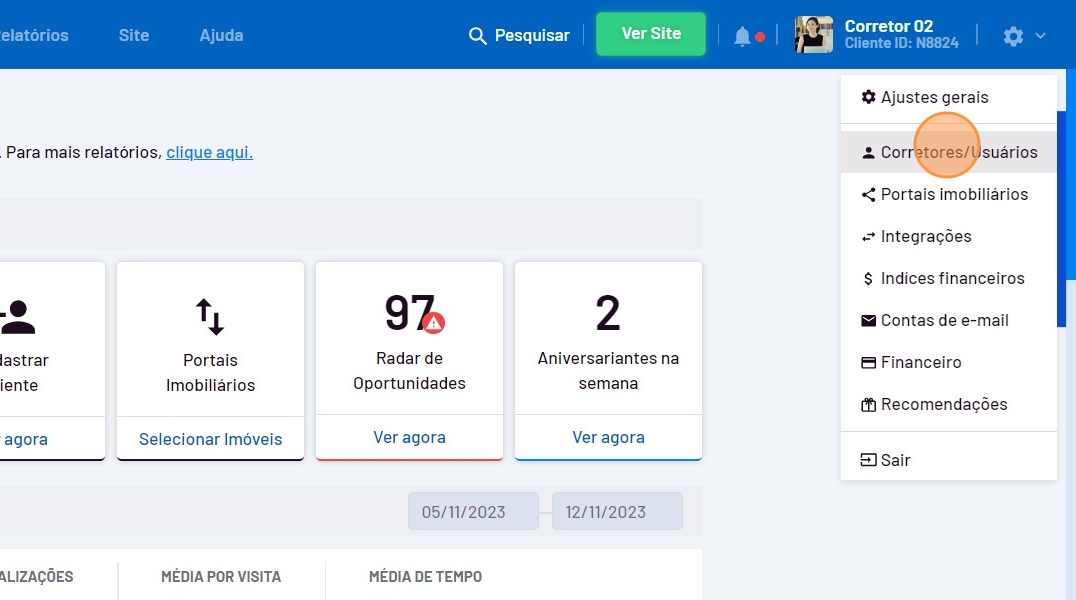This screenshot has height=600, width=1076.
Task: Select Corretores/Usuários menu entry
Action: [x=958, y=153]
